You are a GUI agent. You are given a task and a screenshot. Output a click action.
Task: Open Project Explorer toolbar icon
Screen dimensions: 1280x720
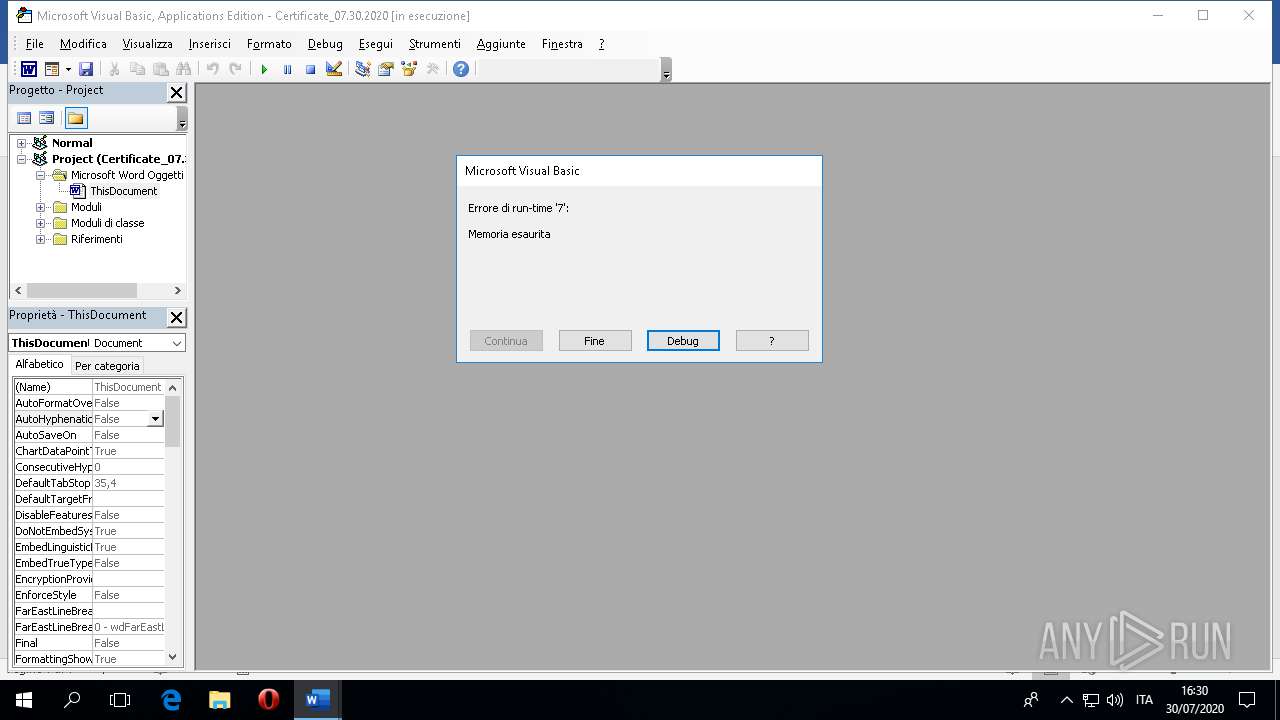pyautogui.click(x=362, y=69)
